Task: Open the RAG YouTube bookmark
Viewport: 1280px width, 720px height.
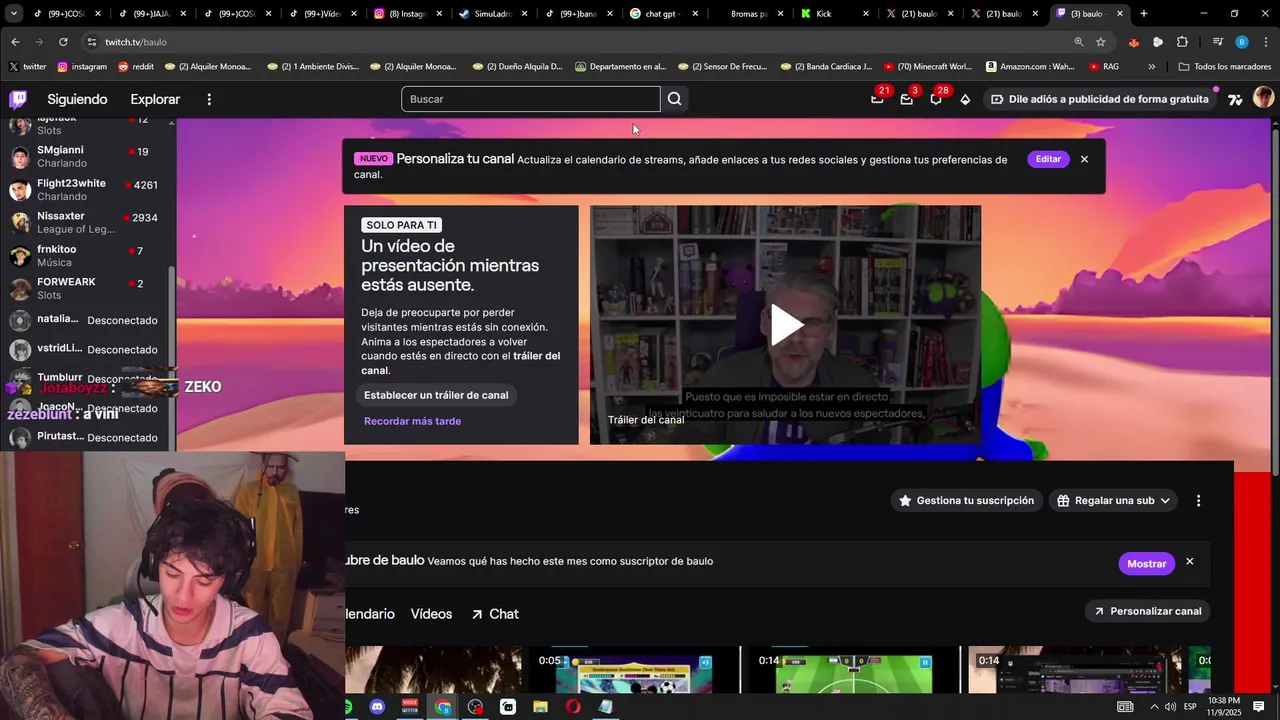Action: 1104,67
